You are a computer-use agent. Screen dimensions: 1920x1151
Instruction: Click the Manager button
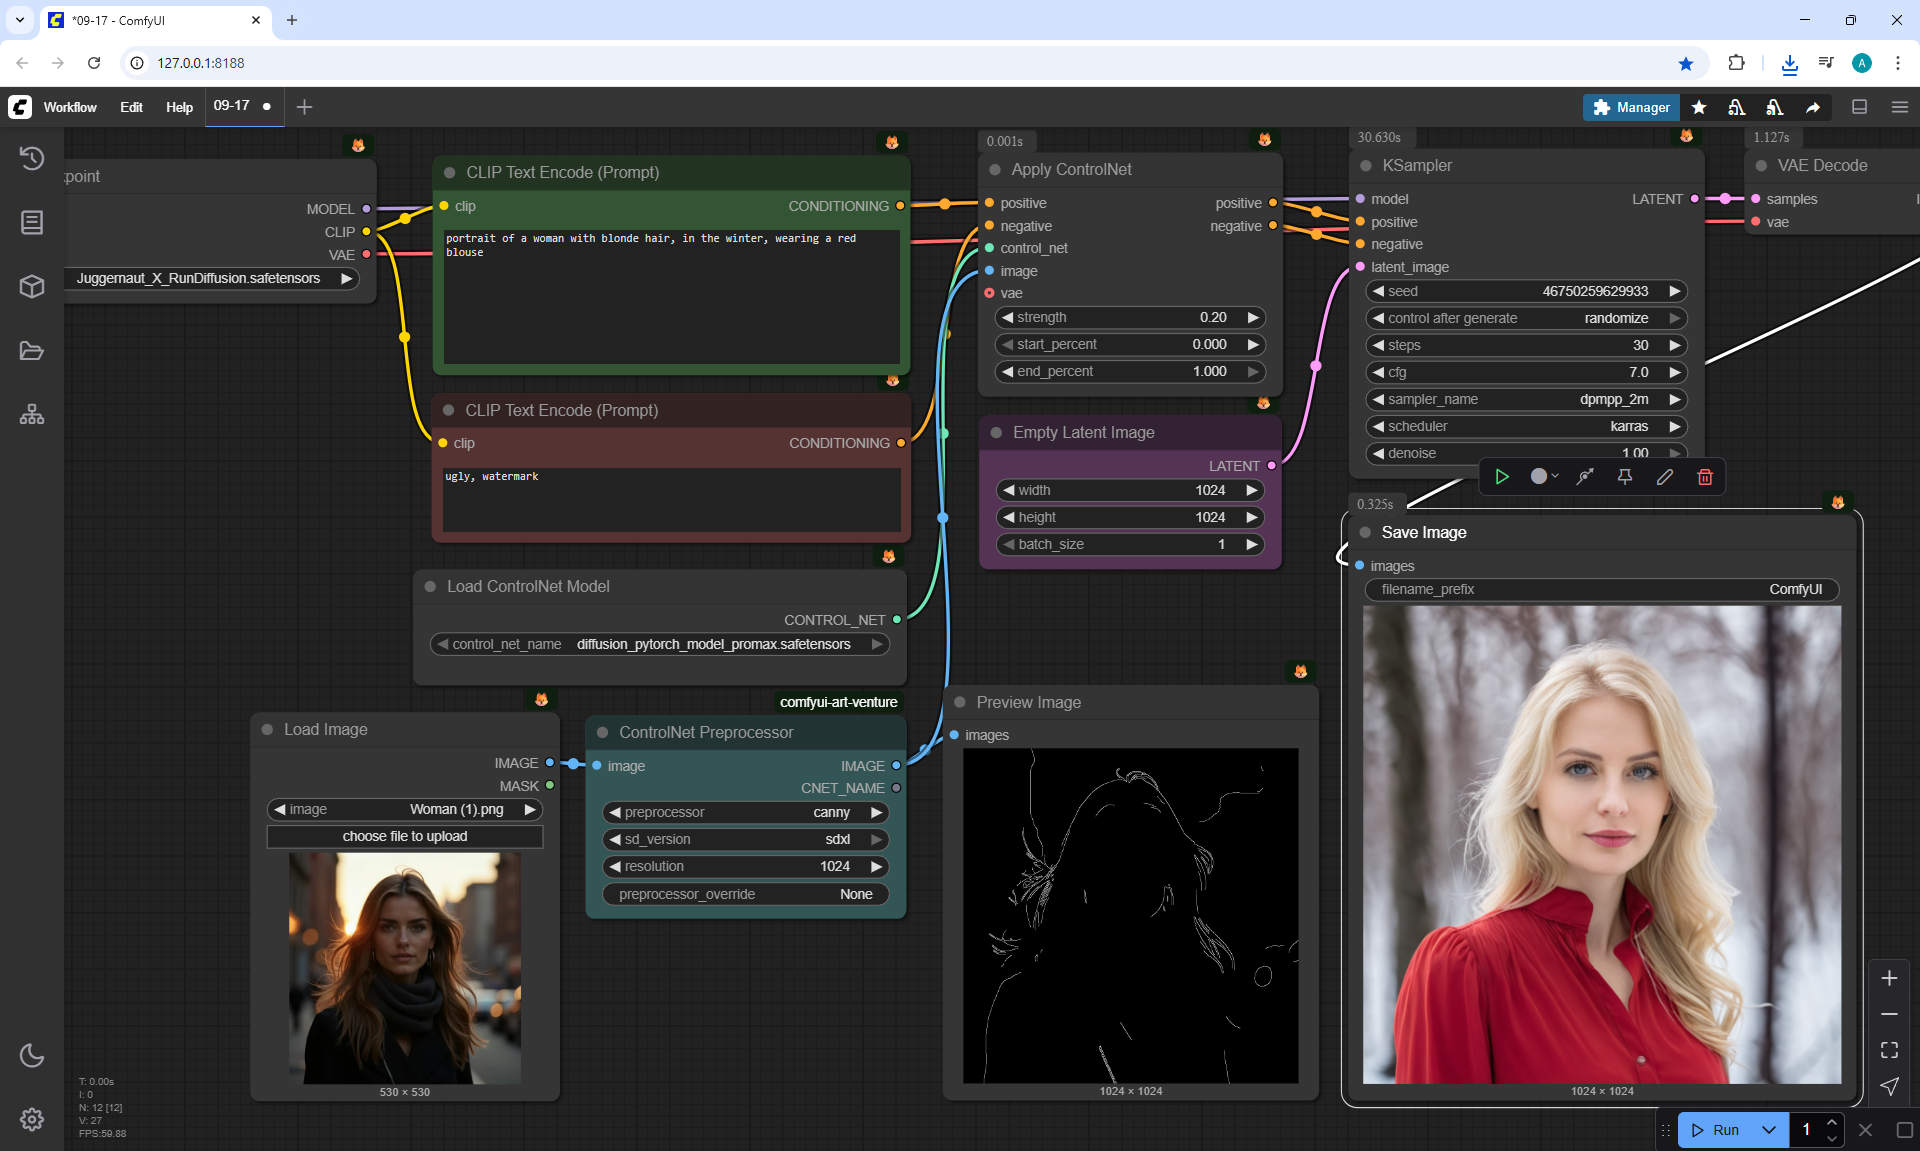1631,107
